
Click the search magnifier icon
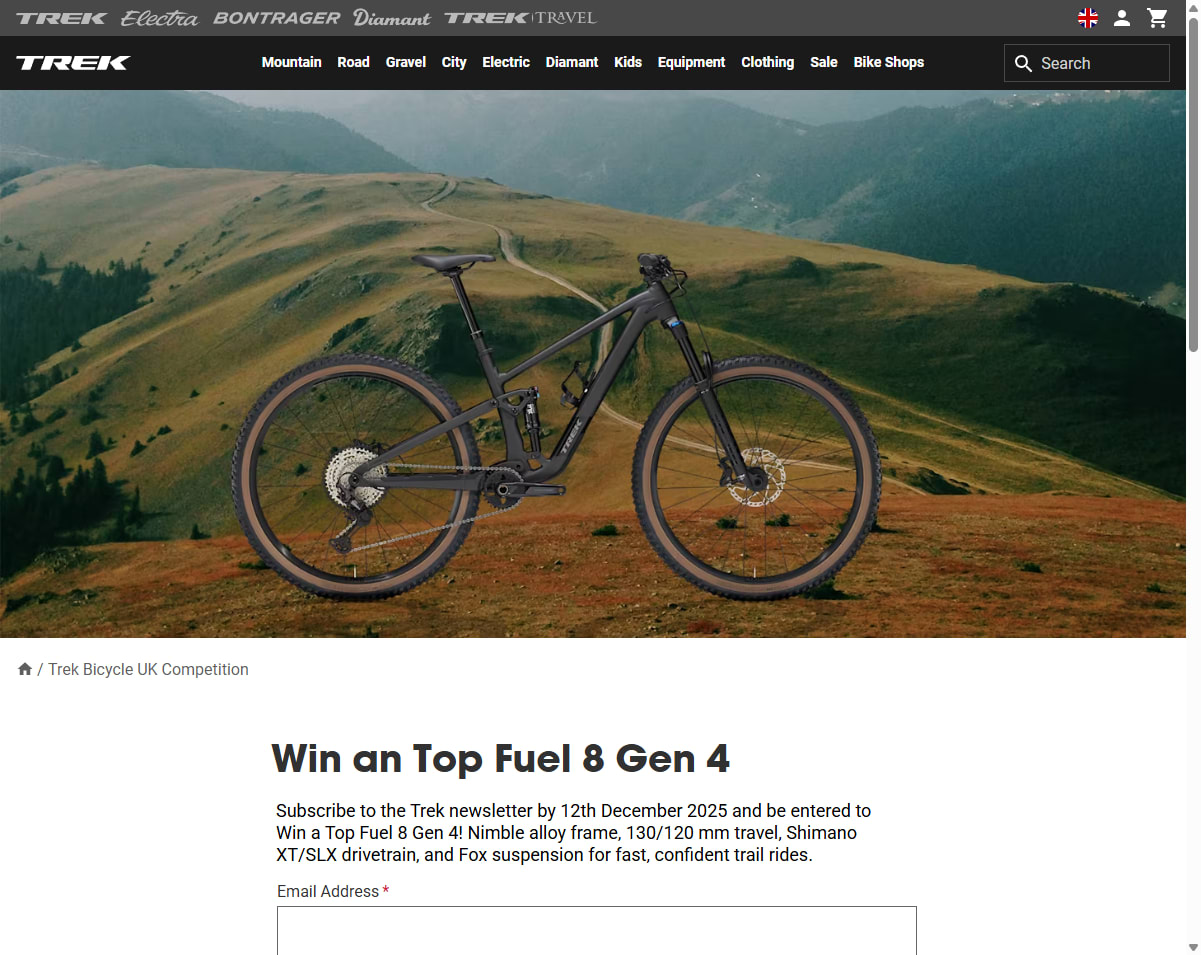[x=1023, y=63]
